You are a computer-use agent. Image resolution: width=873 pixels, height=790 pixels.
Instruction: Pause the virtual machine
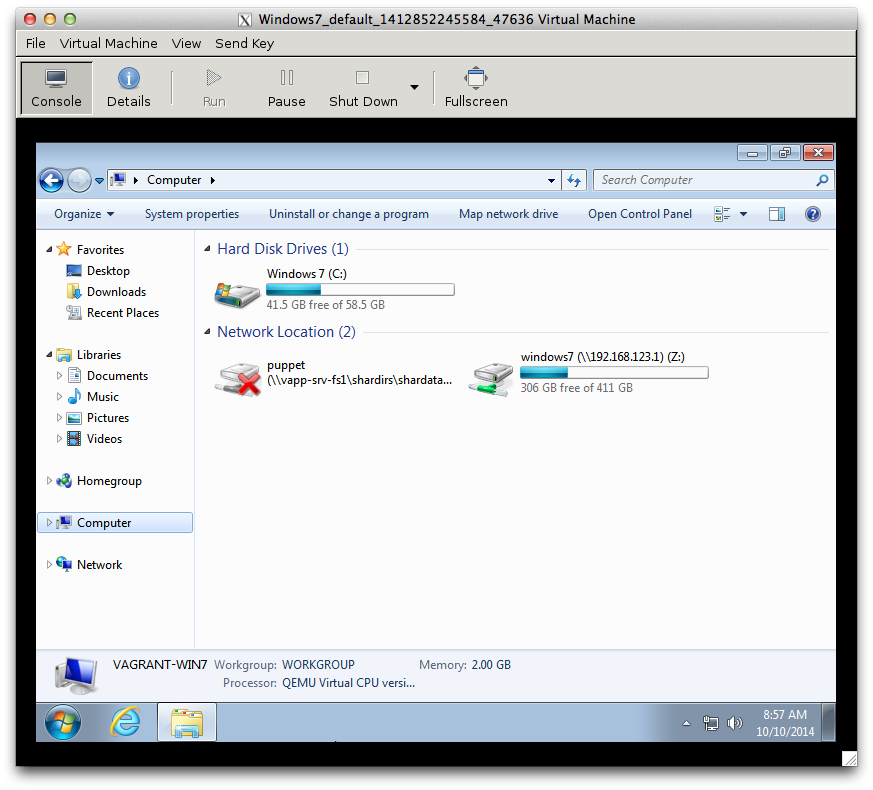pos(286,88)
